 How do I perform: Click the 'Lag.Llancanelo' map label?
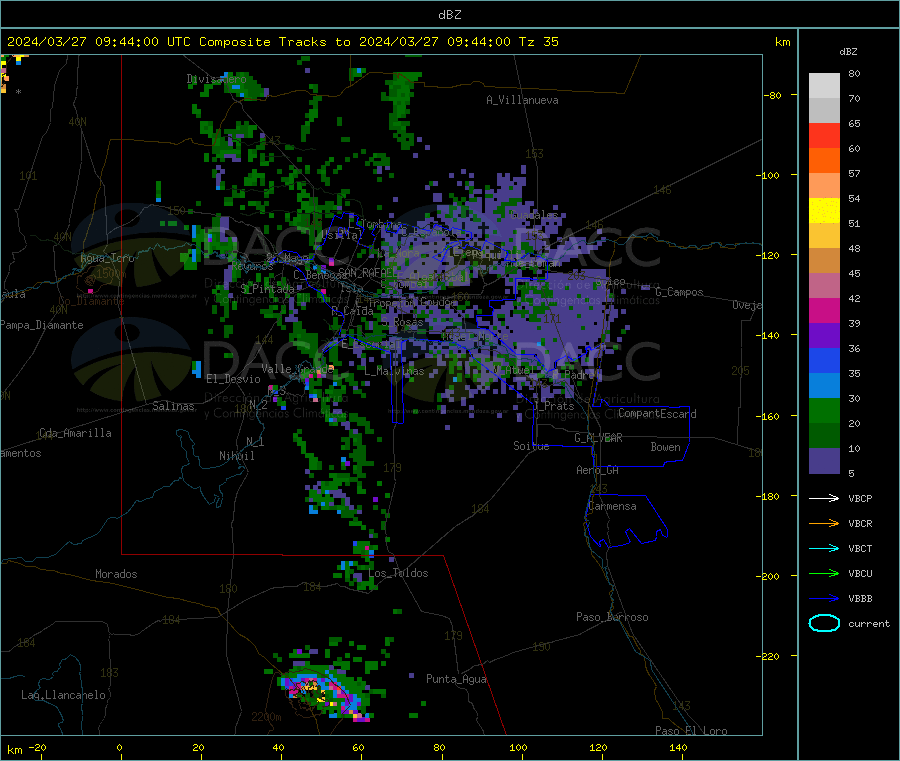(x=64, y=696)
